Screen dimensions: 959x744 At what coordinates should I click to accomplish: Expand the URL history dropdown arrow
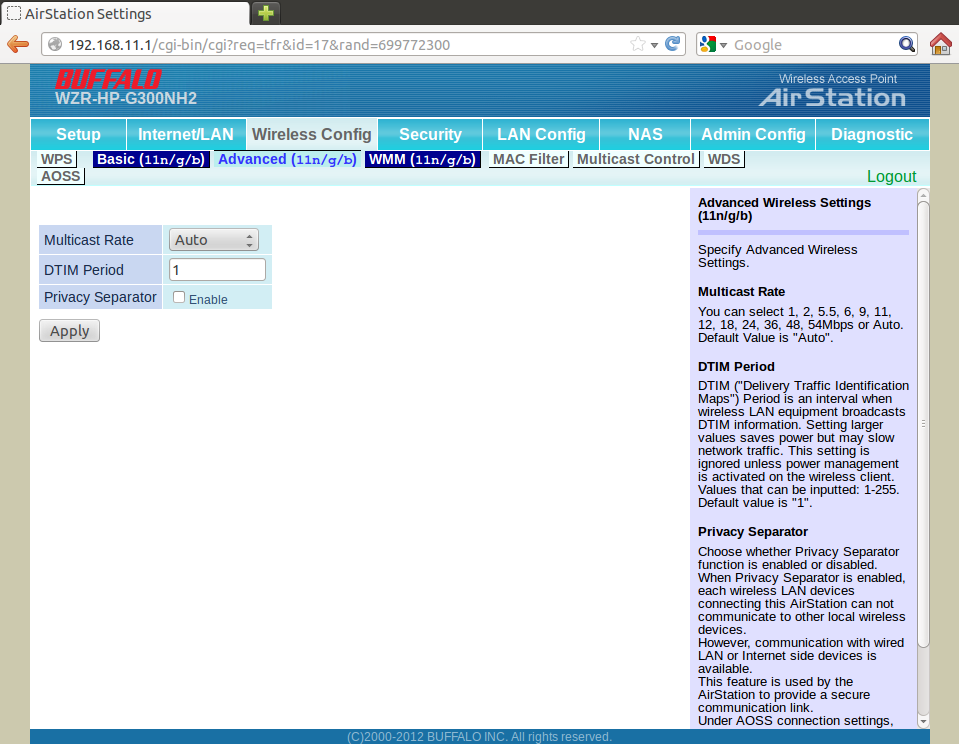pos(654,45)
